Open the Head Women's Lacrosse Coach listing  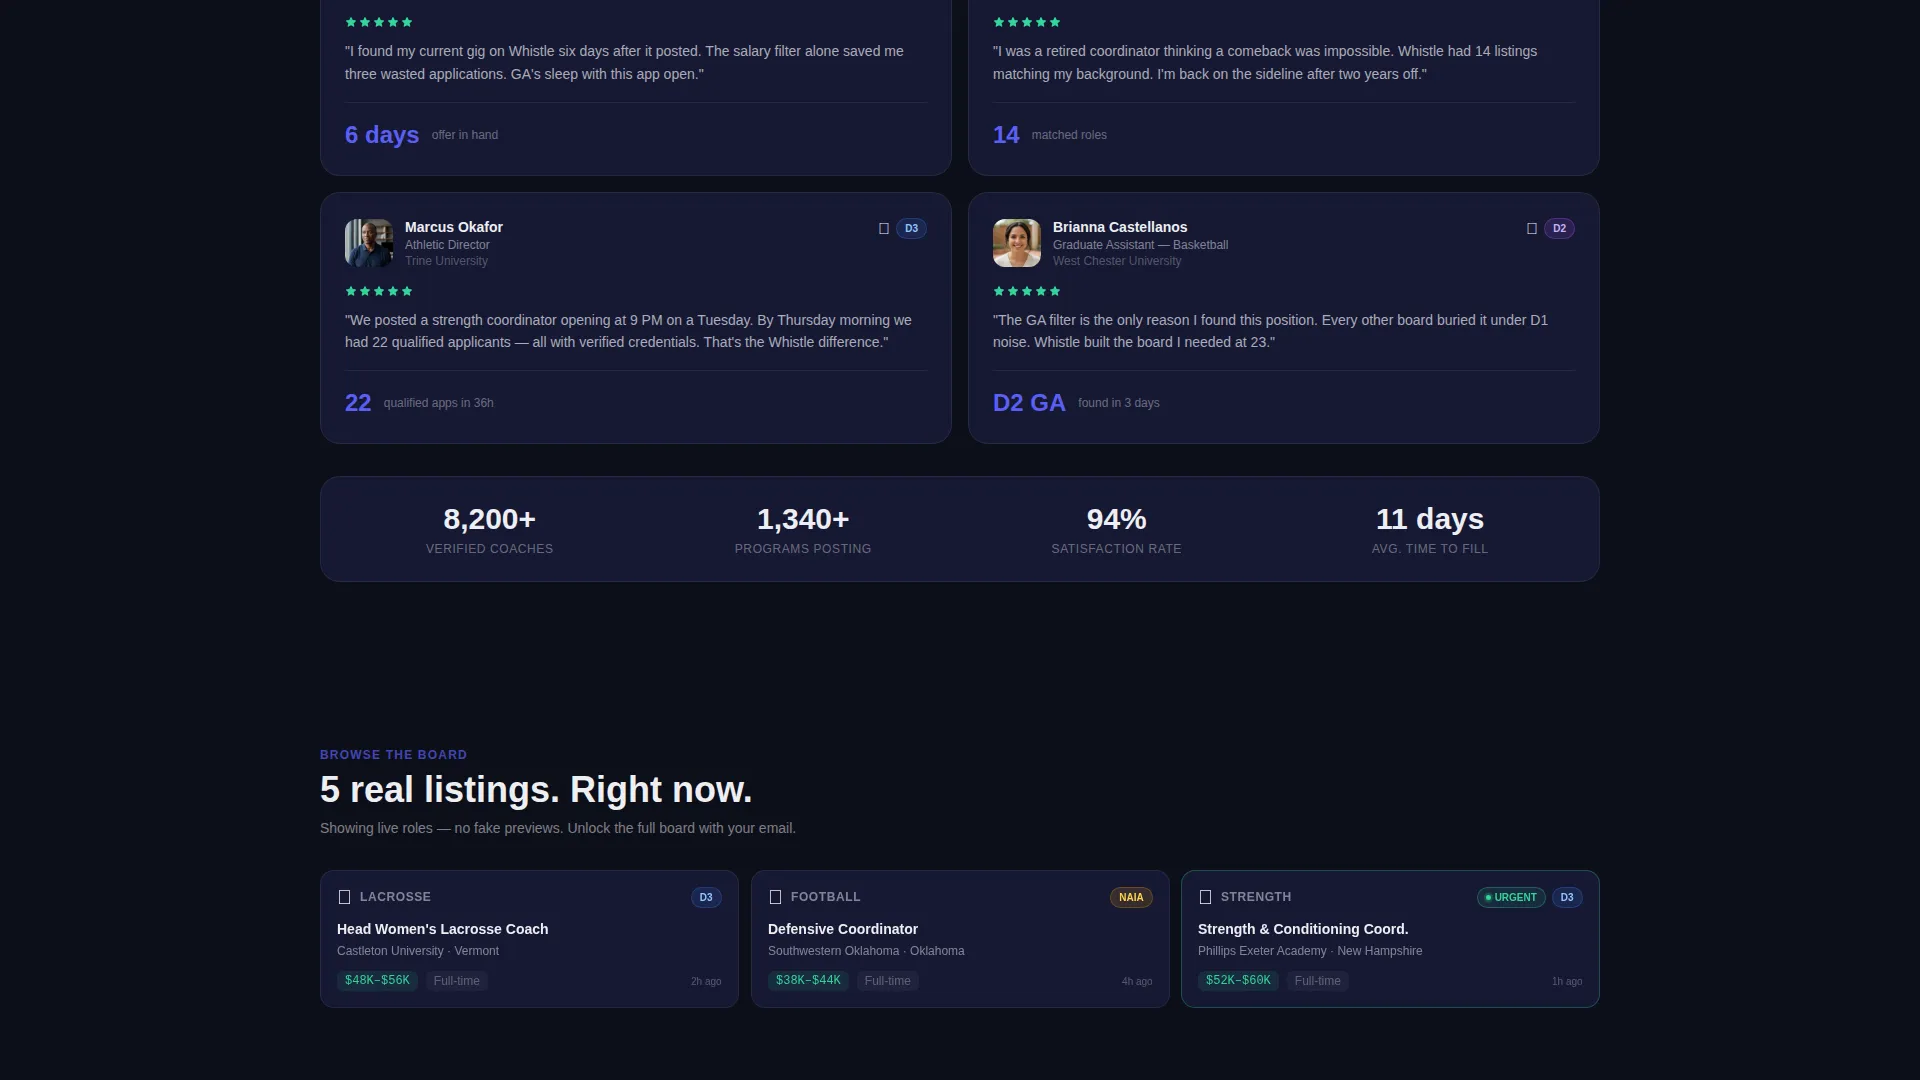pos(529,939)
